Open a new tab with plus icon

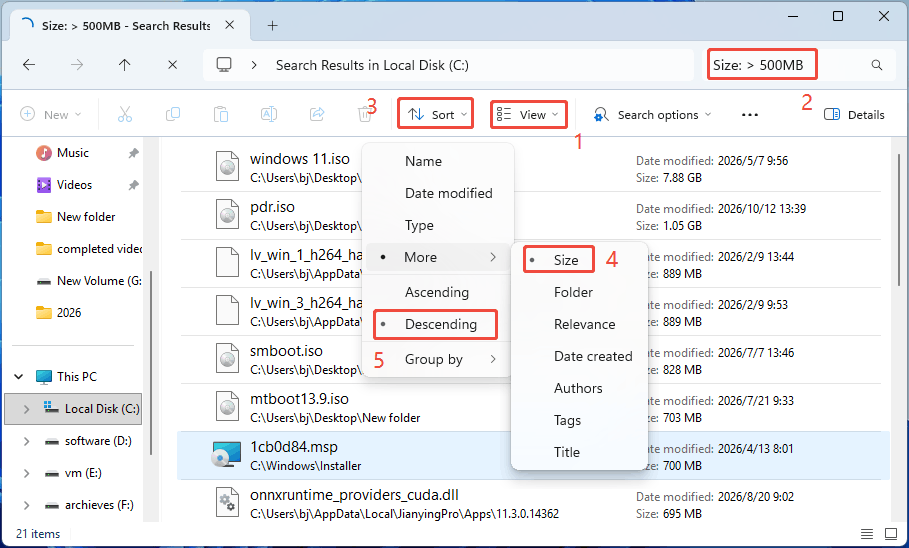pos(272,26)
